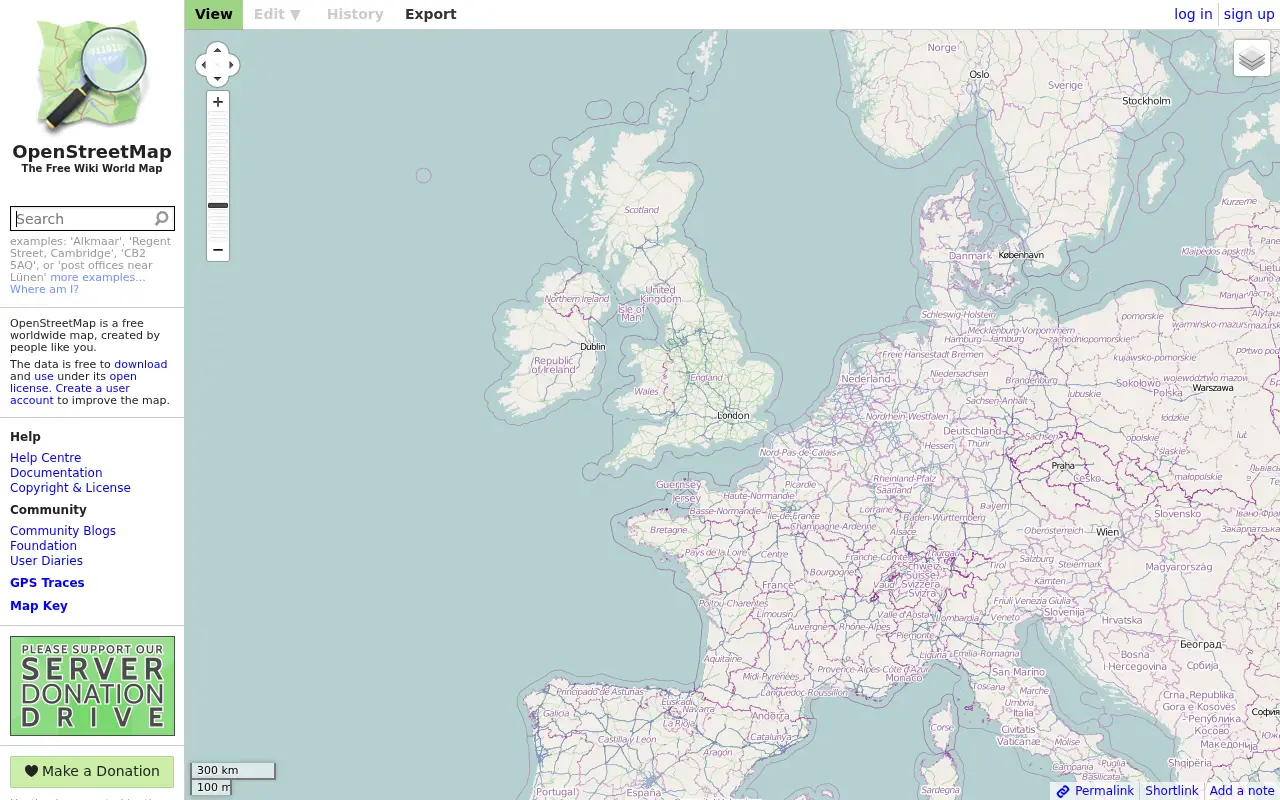
Task: Click the zoom slider handle
Action: (218, 205)
